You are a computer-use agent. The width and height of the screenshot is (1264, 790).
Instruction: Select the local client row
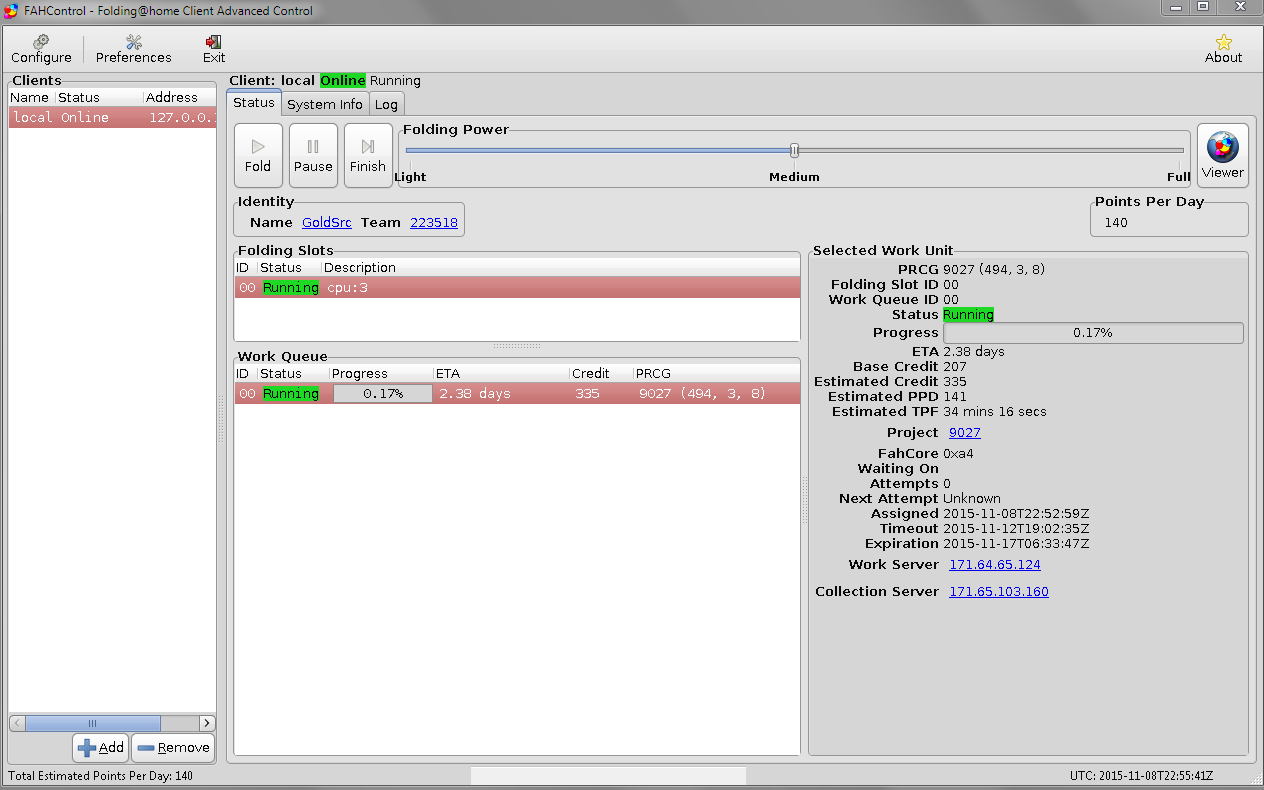click(112, 117)
